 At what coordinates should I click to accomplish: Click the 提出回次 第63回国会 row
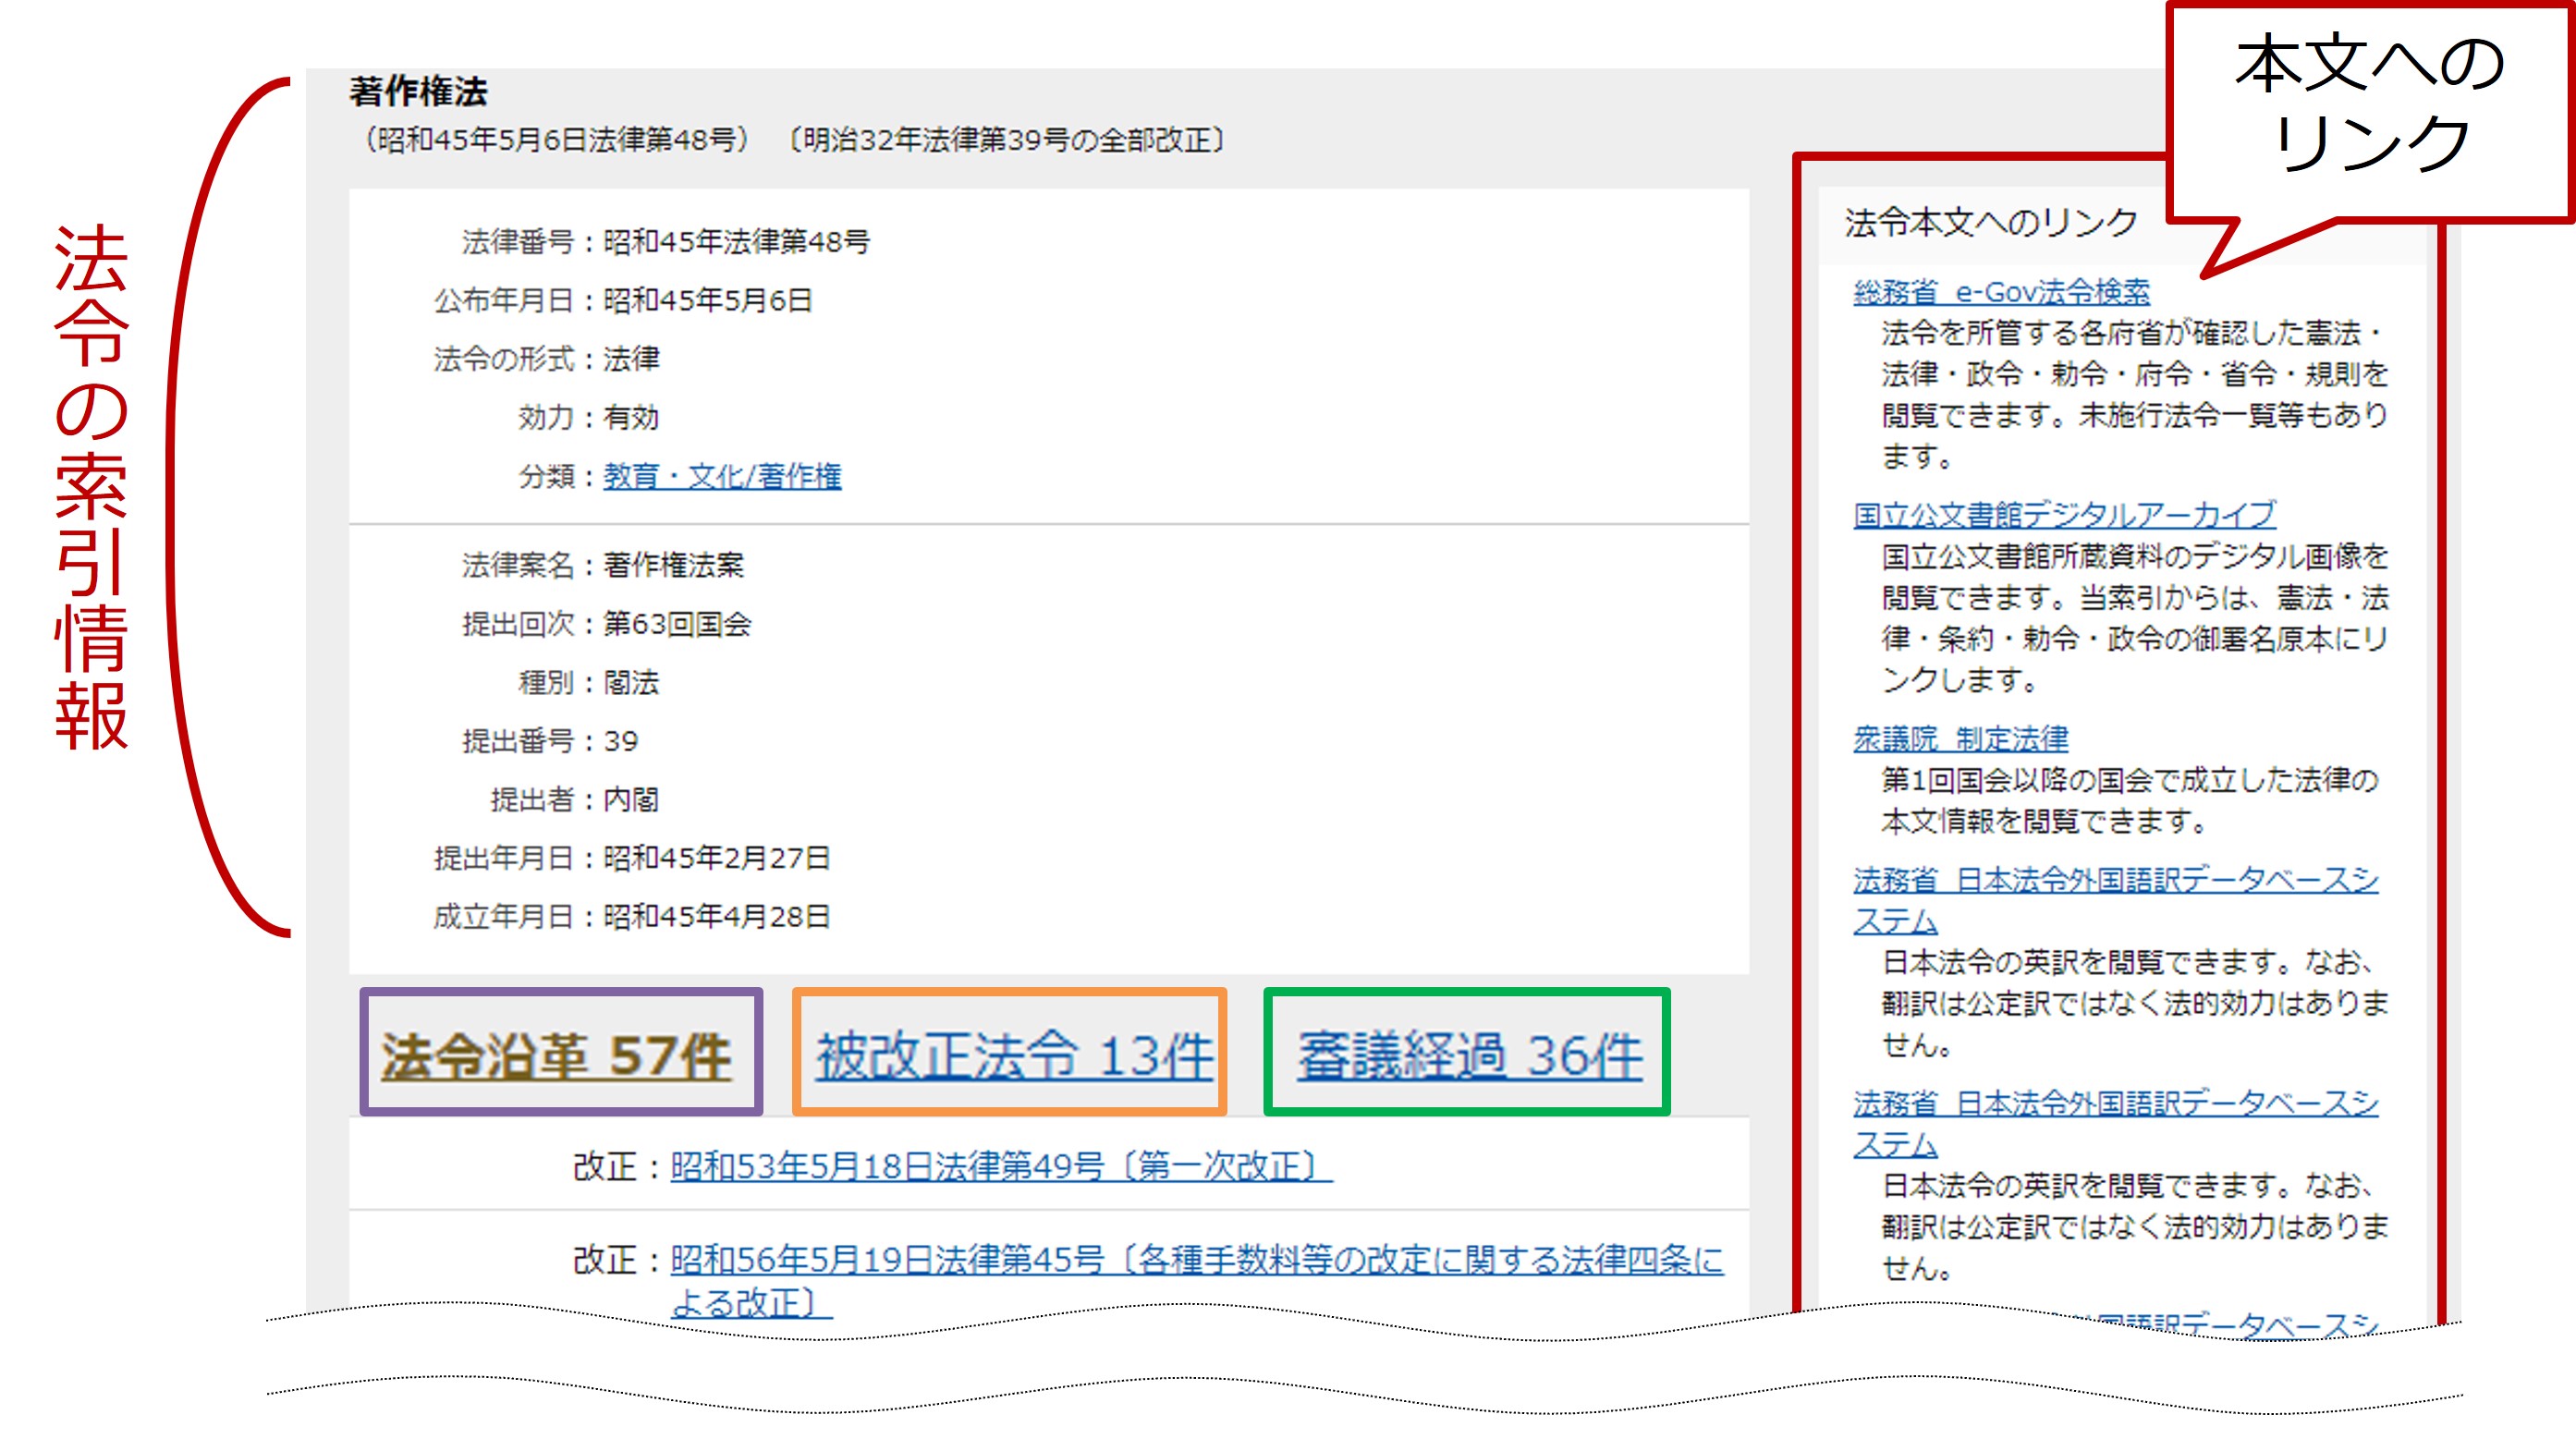click(606, 624)
